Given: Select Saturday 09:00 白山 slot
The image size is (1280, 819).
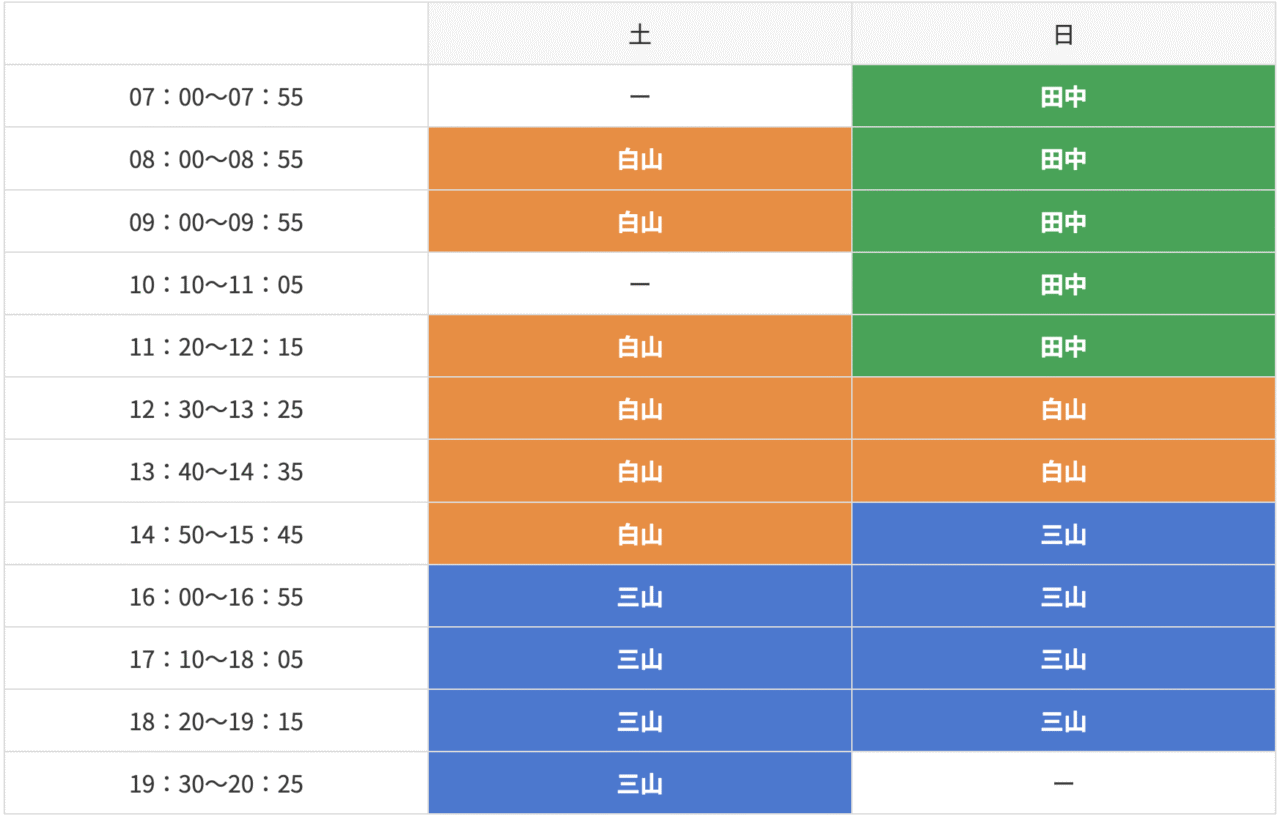Looking at the screenshot, I should (640, 222).
